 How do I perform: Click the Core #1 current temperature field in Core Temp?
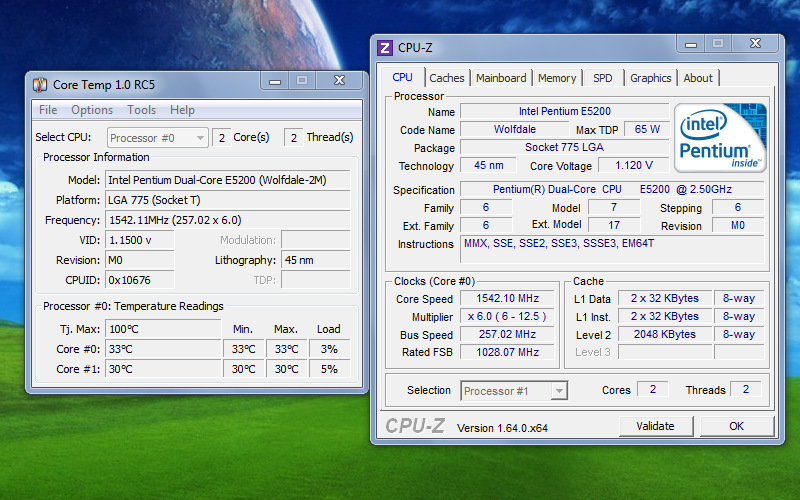[x=163, y=369]
